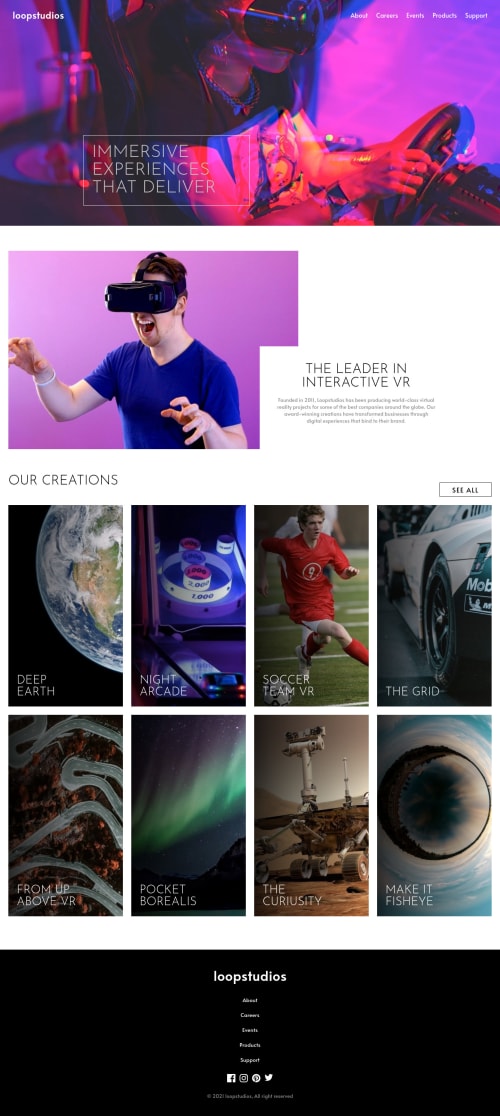500x1116 pixels.
Task: Open Careers in the top navigation
Action: pos(387,16)
